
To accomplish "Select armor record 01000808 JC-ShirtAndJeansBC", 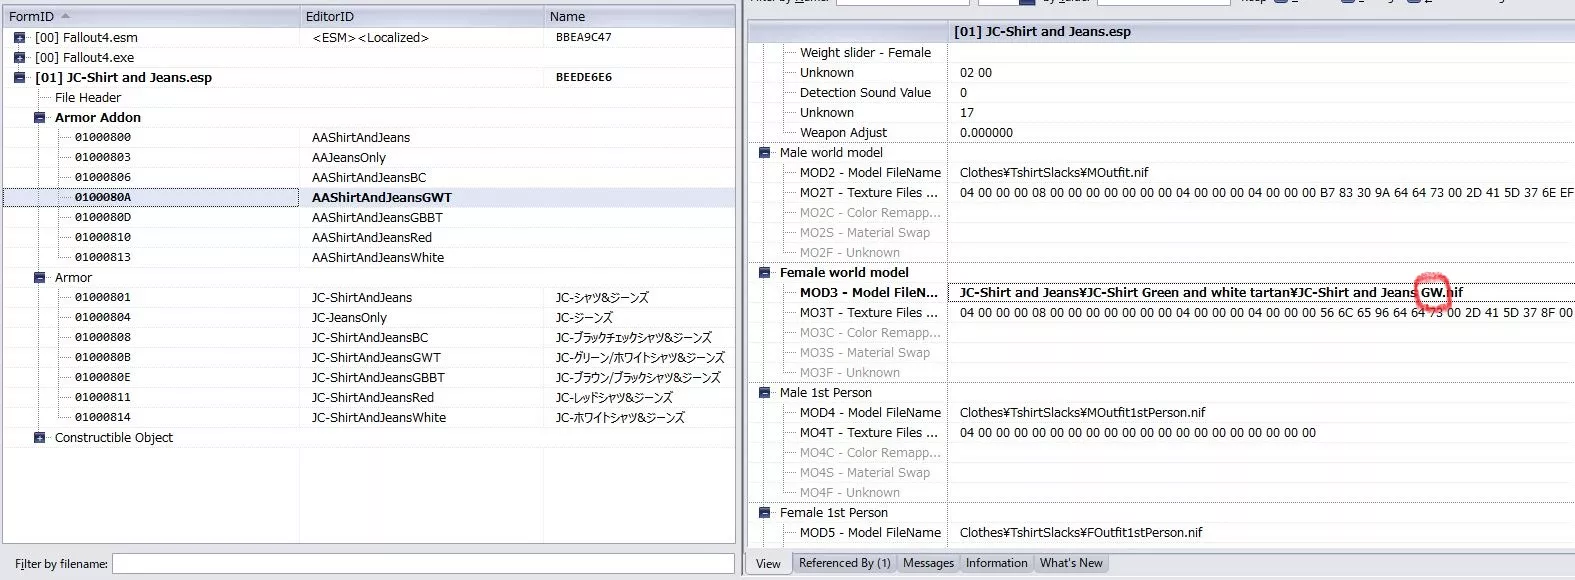I will pos(369,337).
